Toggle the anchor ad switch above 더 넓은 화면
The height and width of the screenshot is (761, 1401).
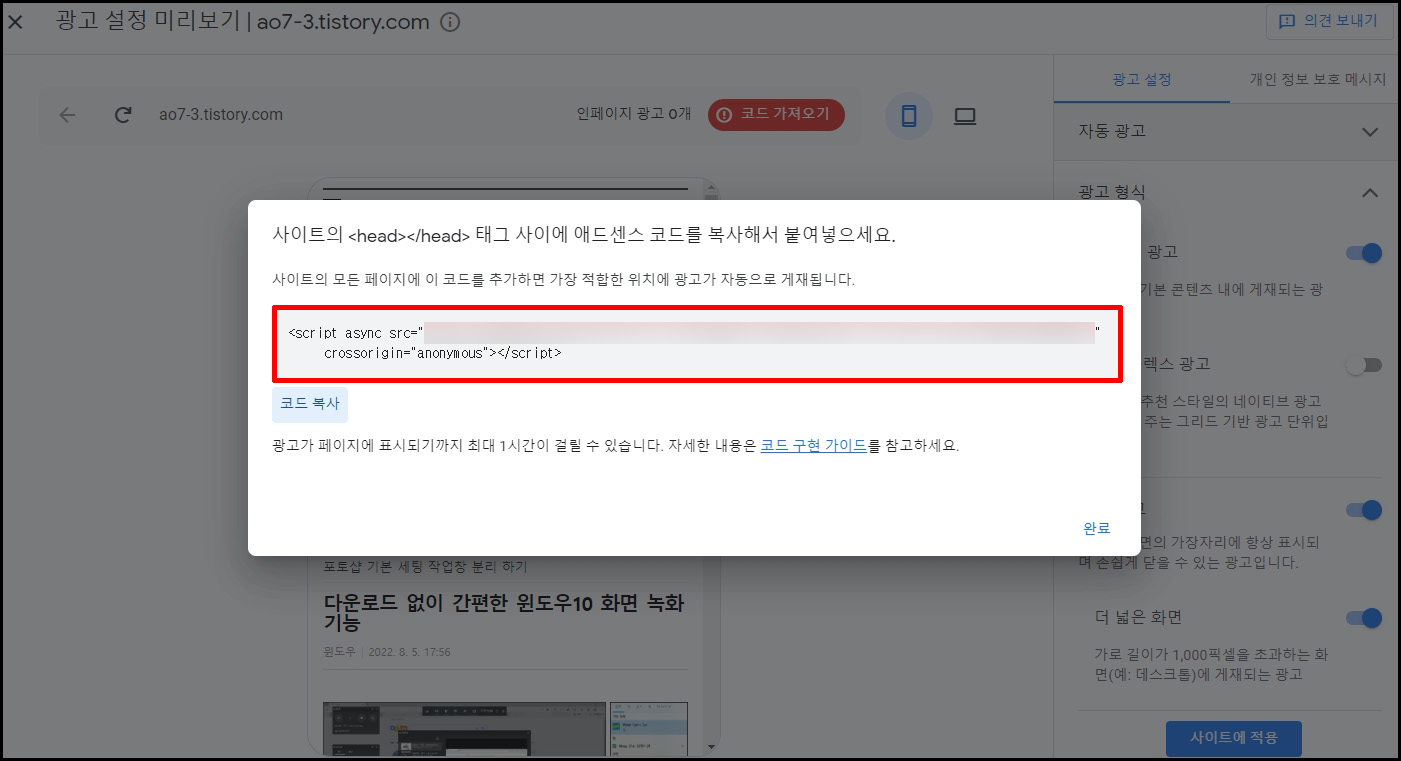click(x=1364, y=510)
